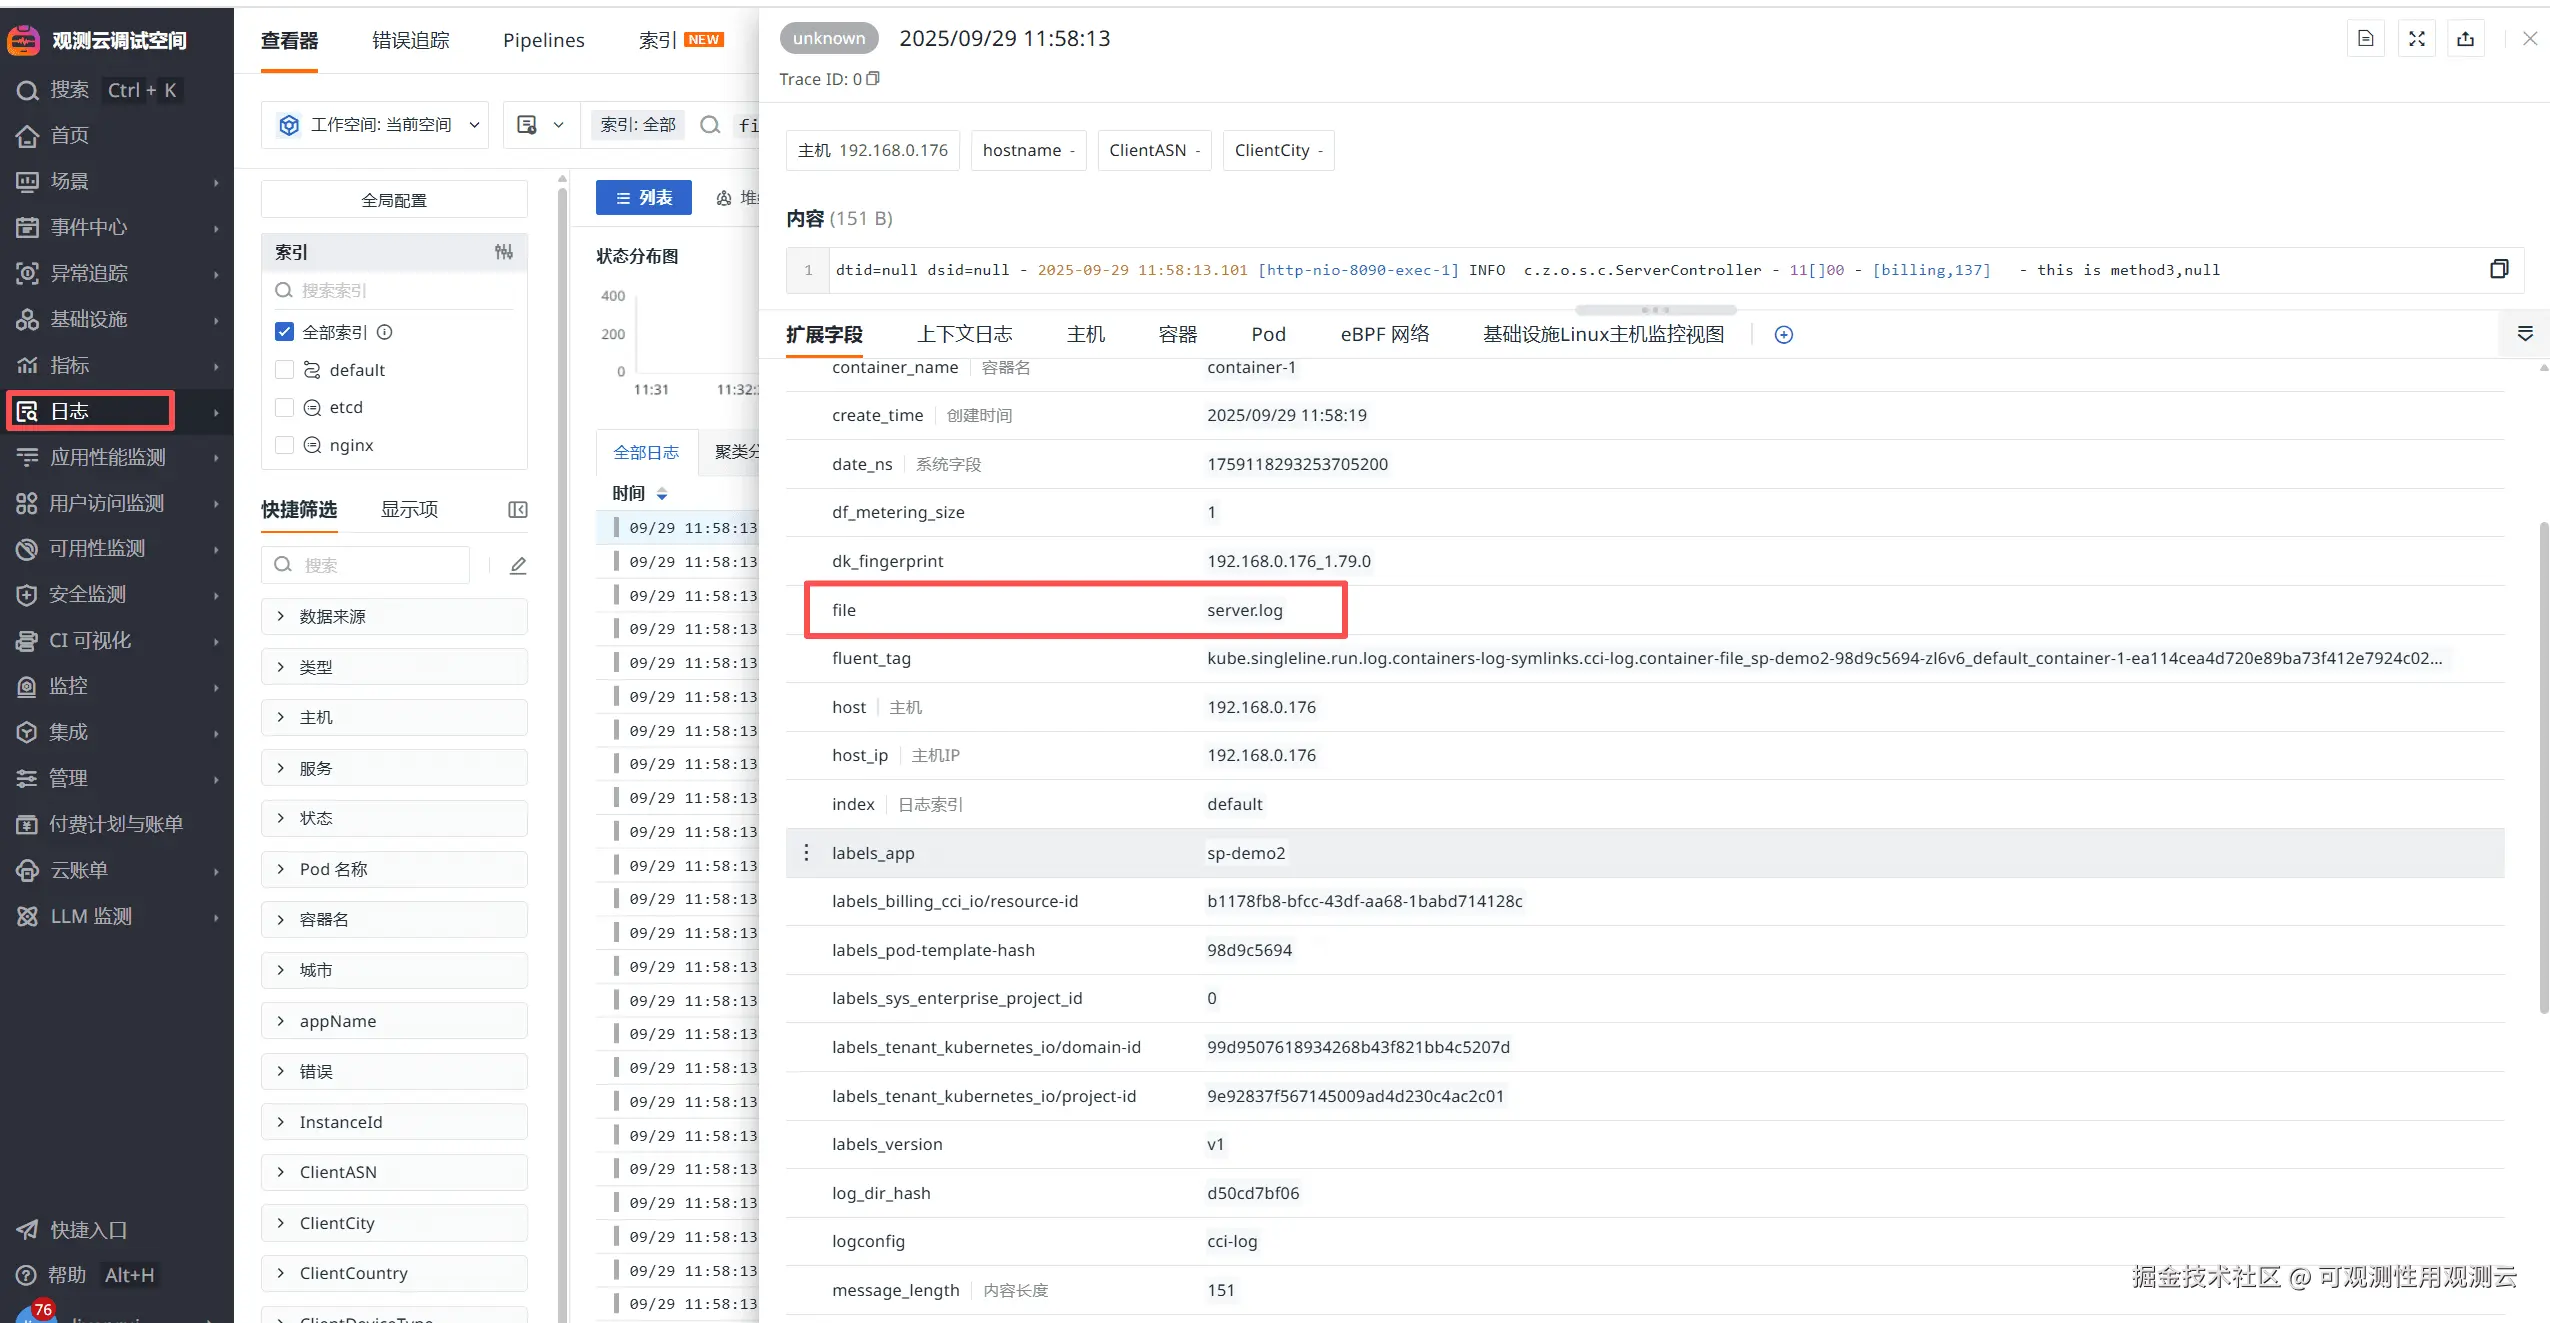Open index settings sliders icon
Viewport: 2550px width, 1323px height.
point(504,252)
